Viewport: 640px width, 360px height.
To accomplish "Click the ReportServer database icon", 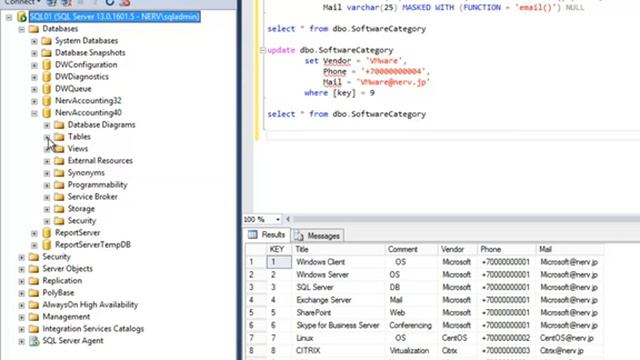I will (x=47, y=233).
